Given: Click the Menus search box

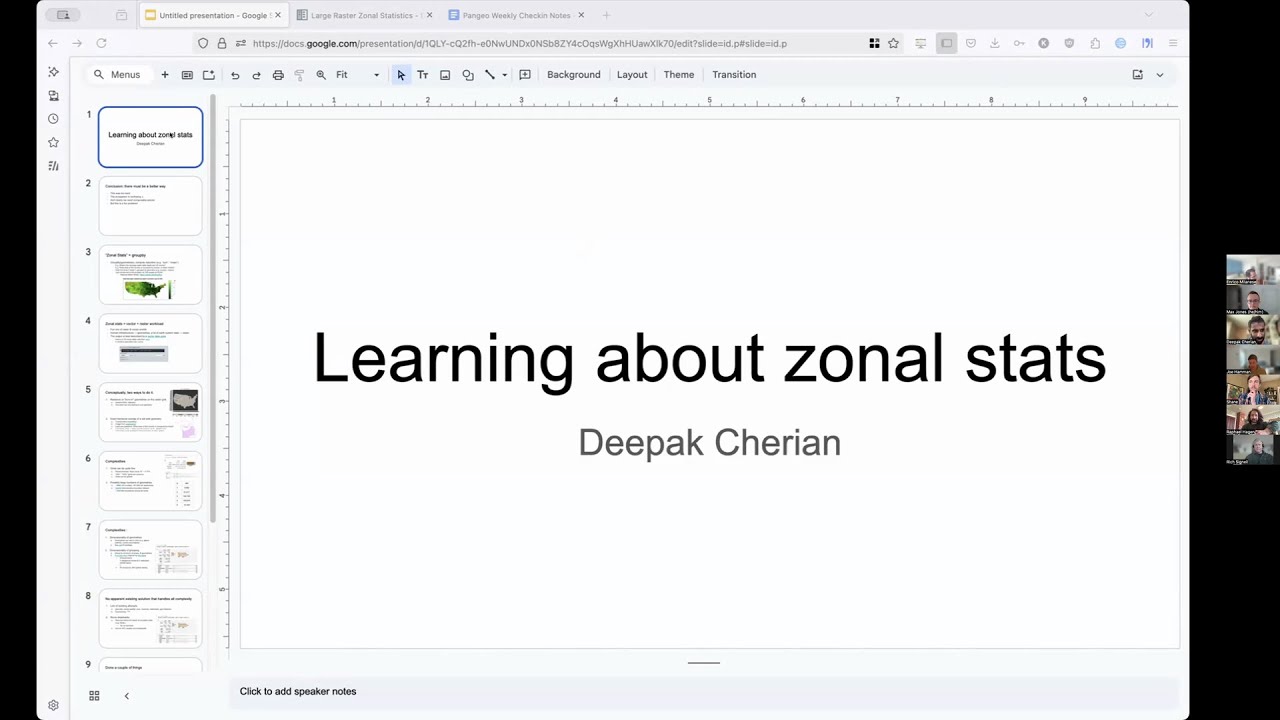Looking at the screenshot, I should point(119,75).
